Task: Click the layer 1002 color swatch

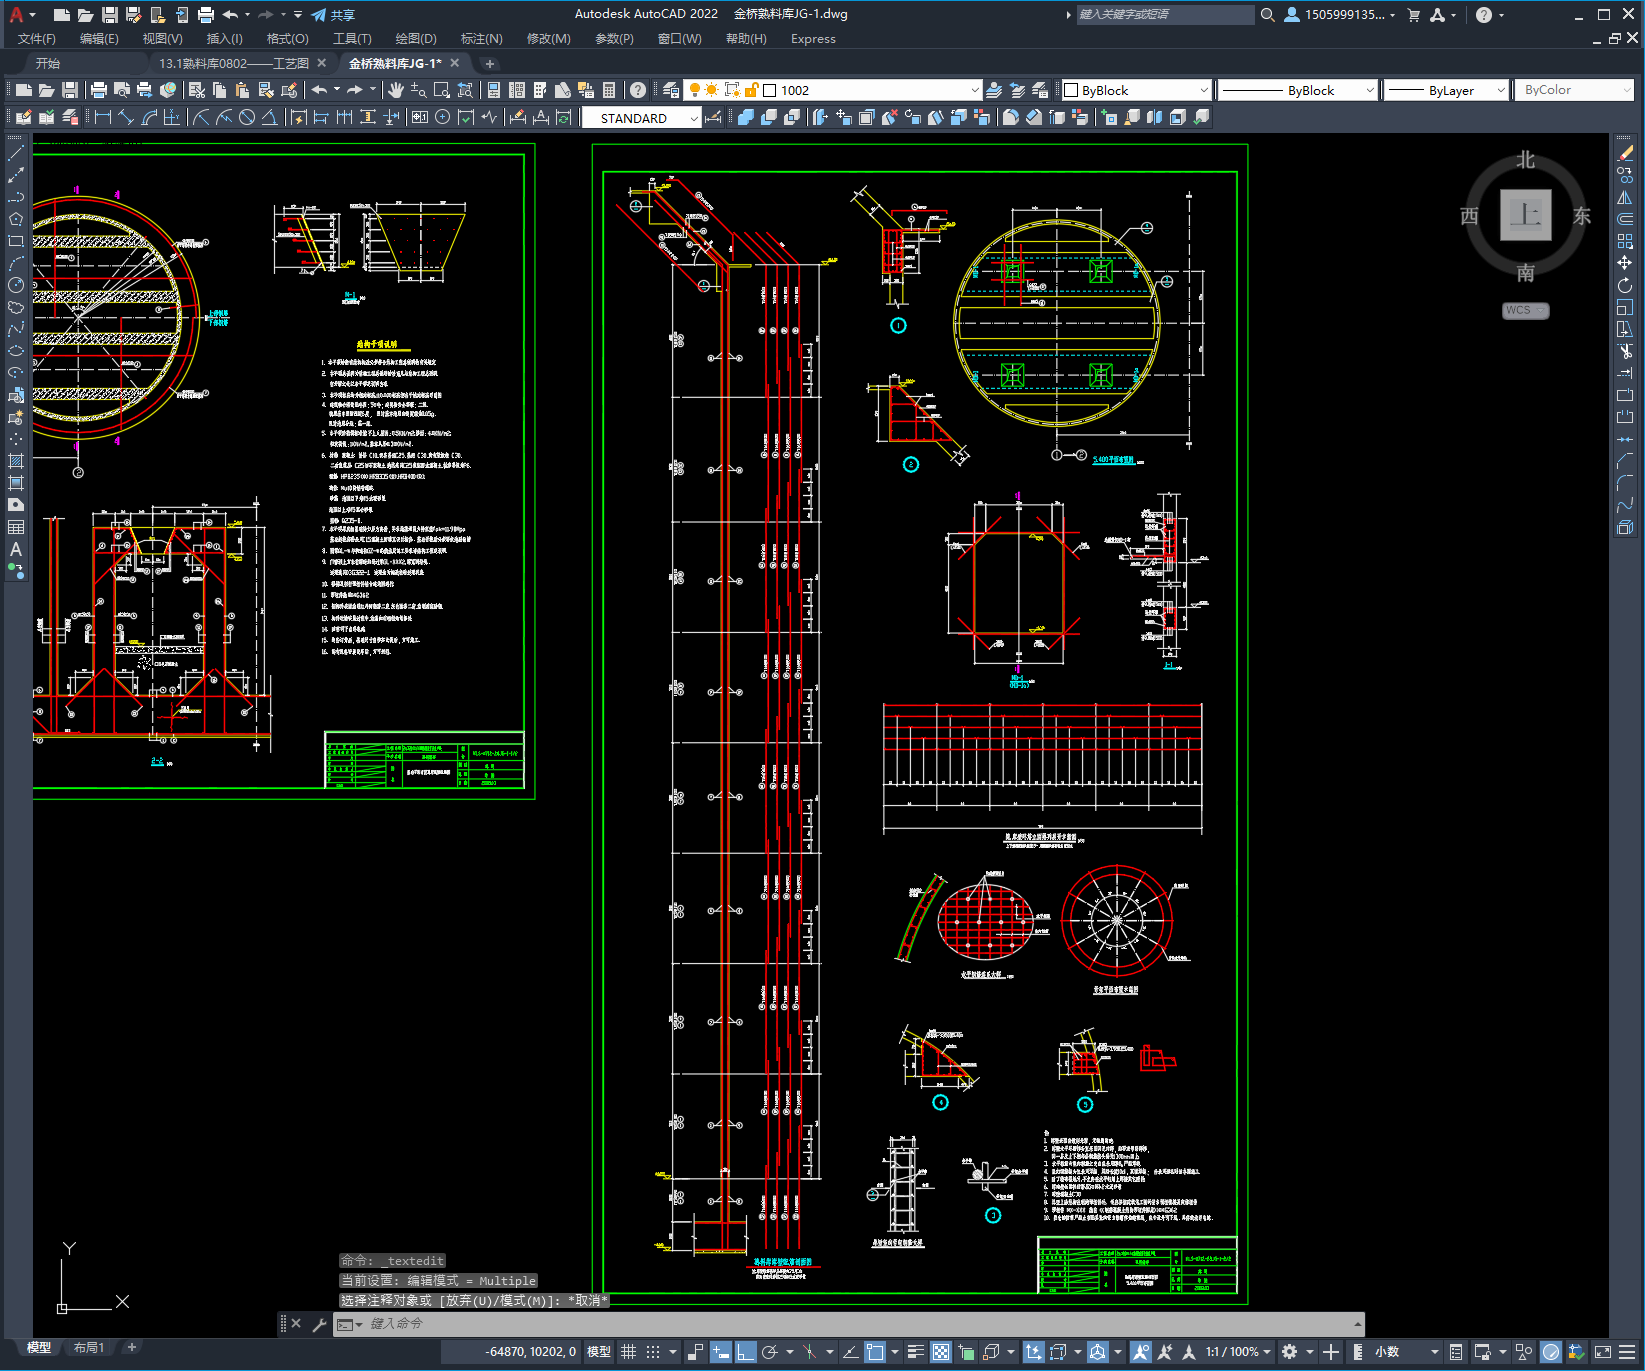Action: click(770, 90)
